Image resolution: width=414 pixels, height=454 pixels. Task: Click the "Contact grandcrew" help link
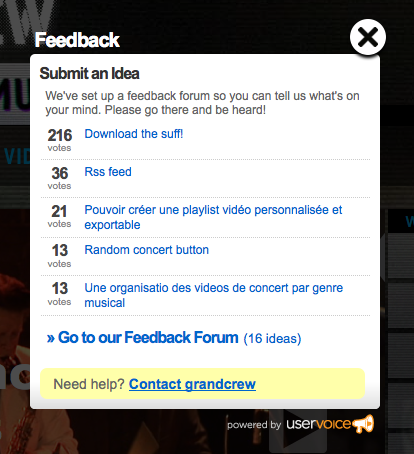[192, 384]
